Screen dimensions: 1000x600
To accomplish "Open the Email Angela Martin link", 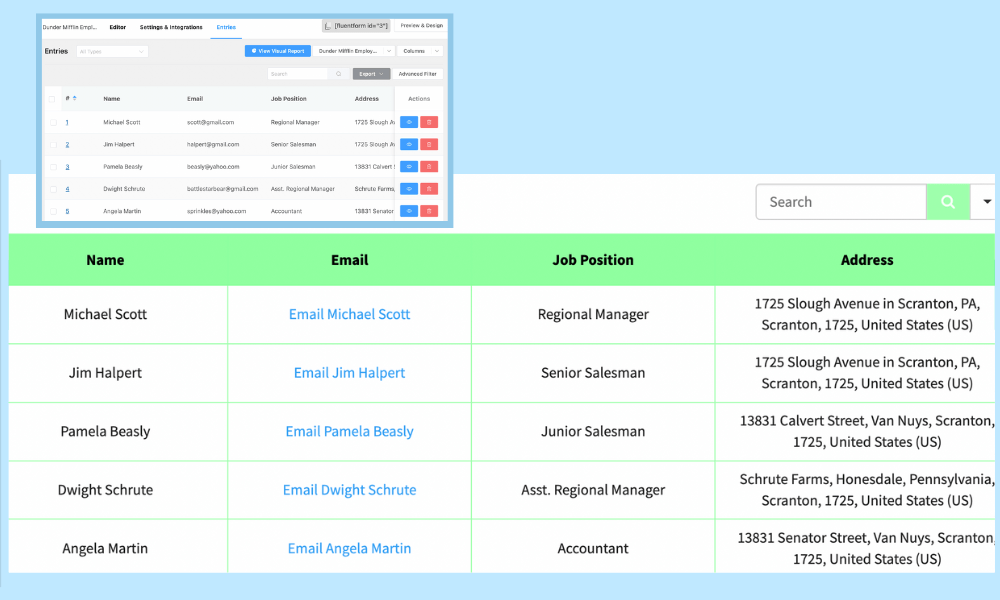I will 349,548.
